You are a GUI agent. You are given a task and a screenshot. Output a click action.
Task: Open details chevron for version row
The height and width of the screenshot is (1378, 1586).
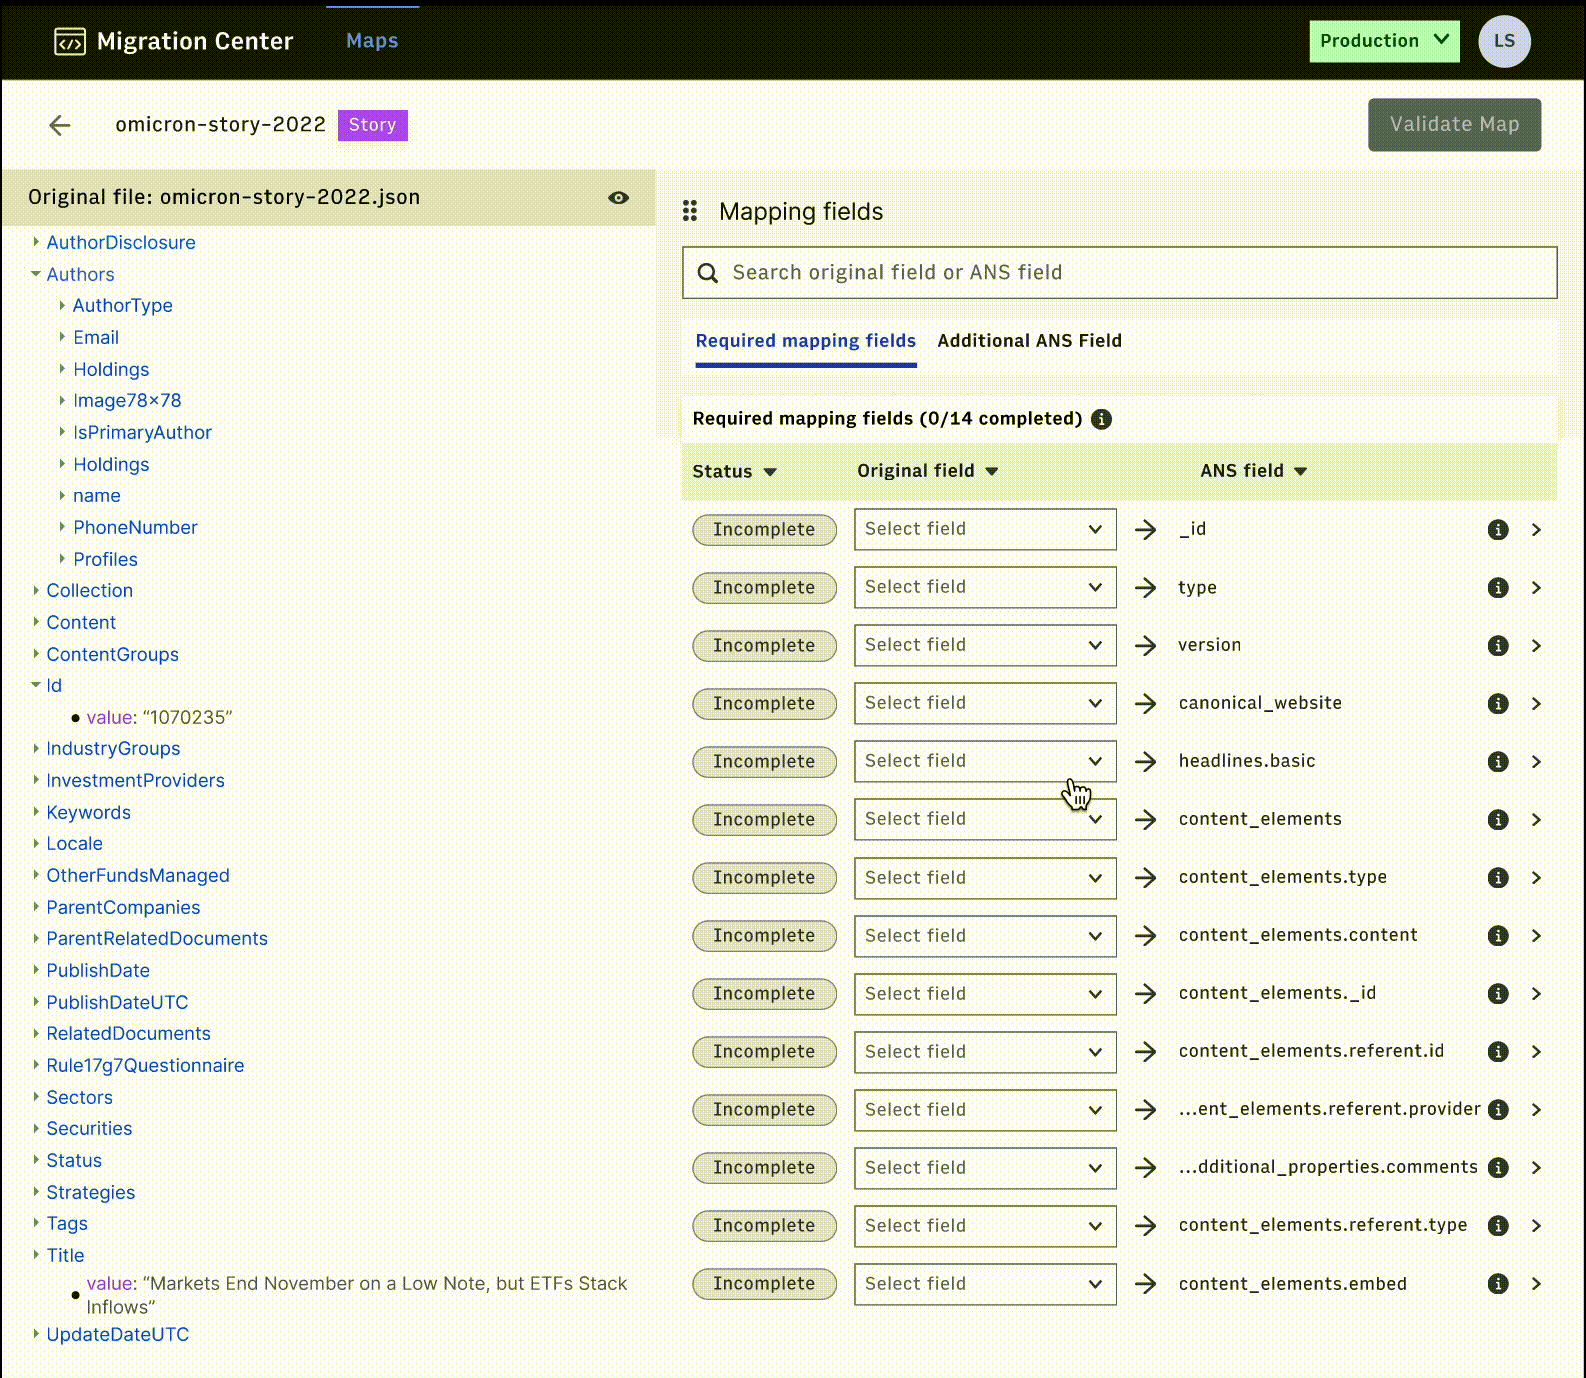pyautogui.click(x=1537, y=645)
